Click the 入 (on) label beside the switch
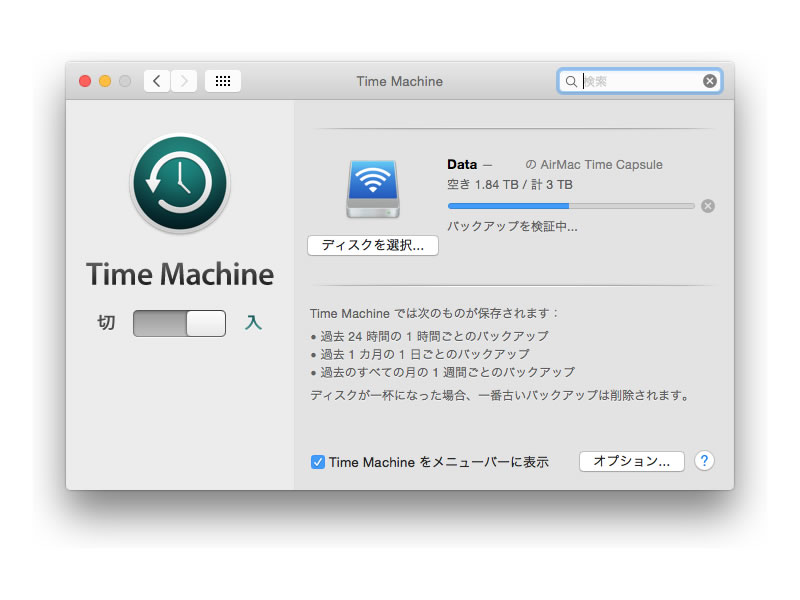Image resolution: width=800 pixels, height=600 pixels. tap(253, 323)
